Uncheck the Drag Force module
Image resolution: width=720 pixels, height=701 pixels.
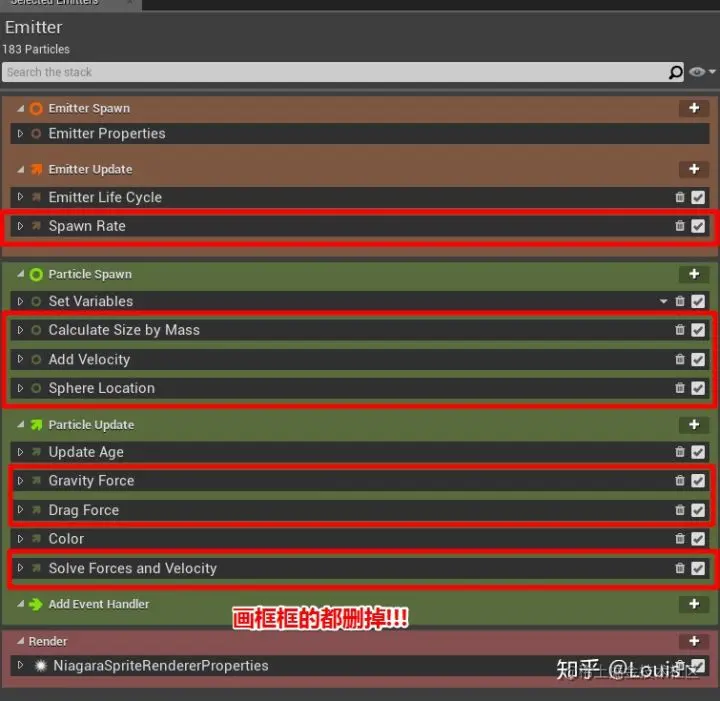(x=698, y=510)
